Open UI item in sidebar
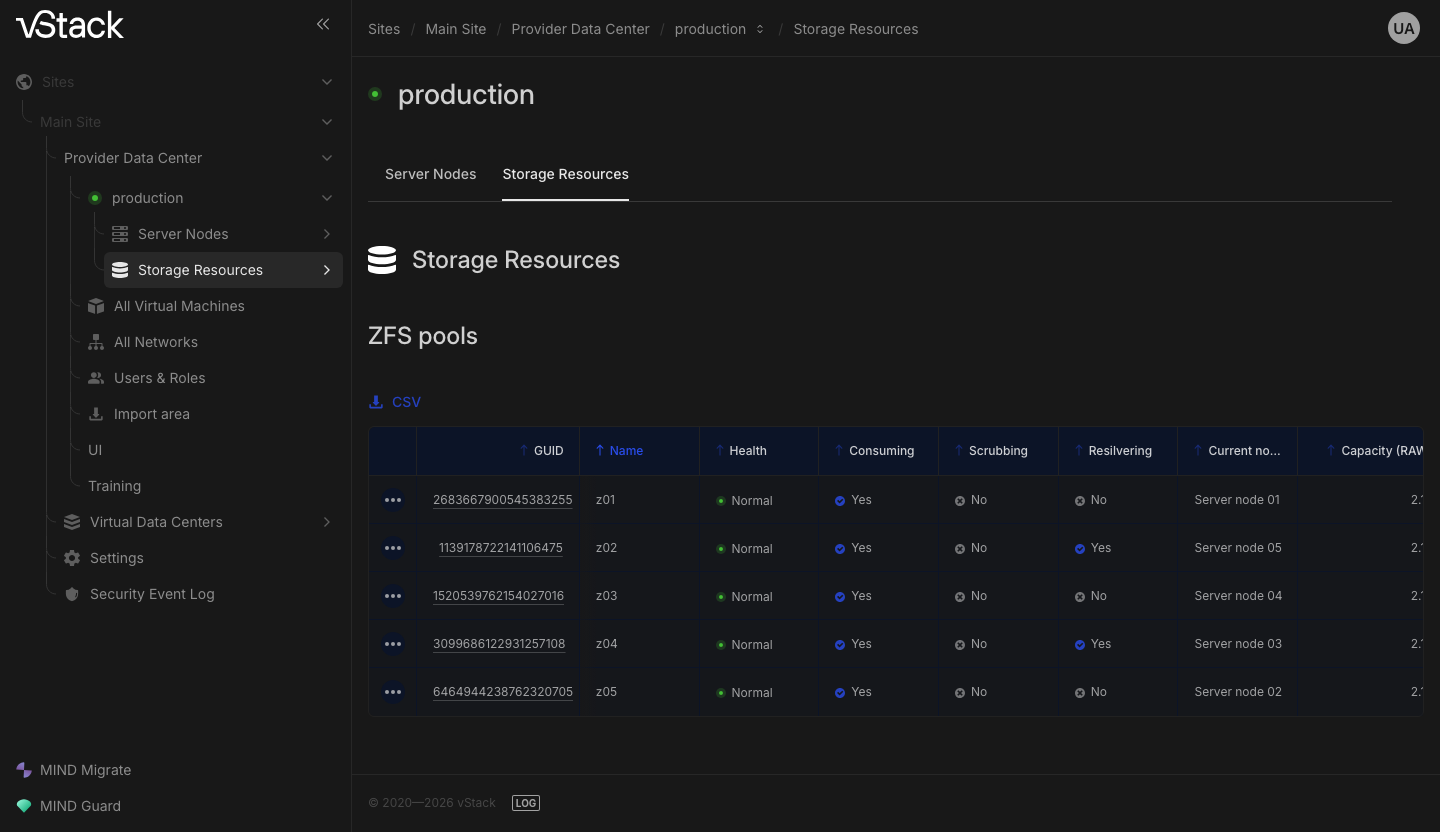Image resolution: width=1440 pixels, height=832 pixels. click(x=95, y=450)
